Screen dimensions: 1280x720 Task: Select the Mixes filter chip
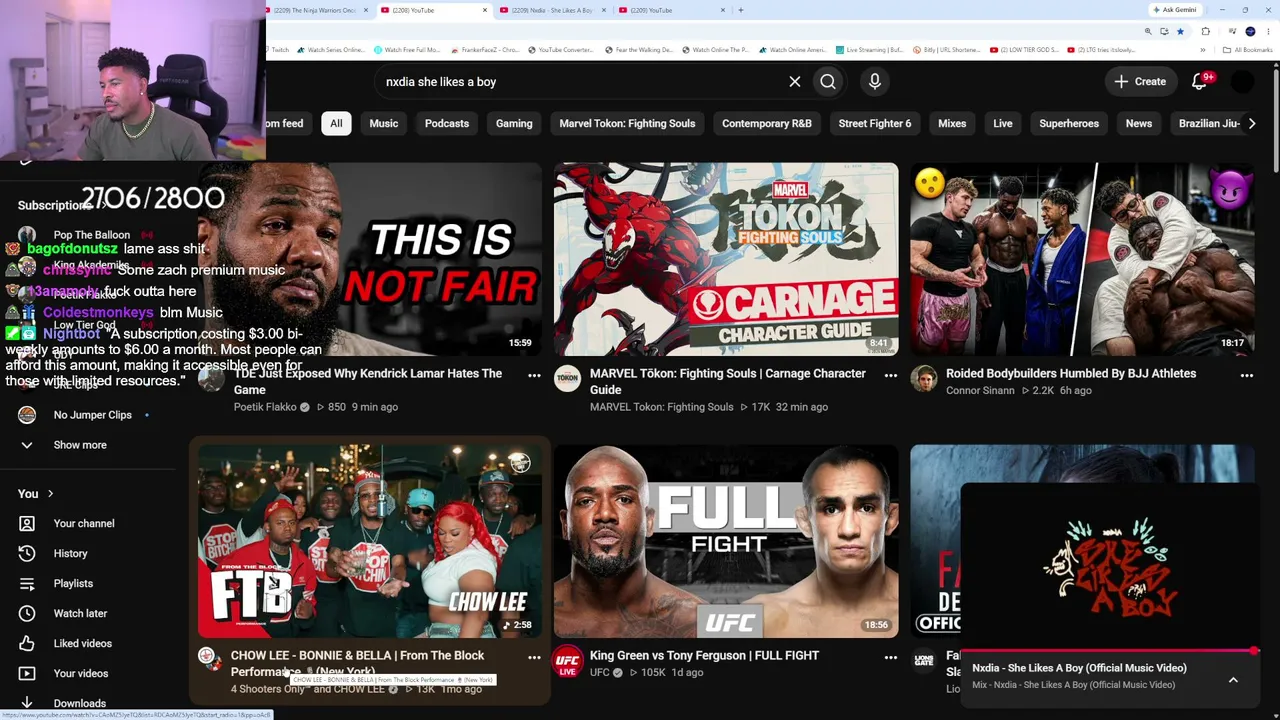952,124
